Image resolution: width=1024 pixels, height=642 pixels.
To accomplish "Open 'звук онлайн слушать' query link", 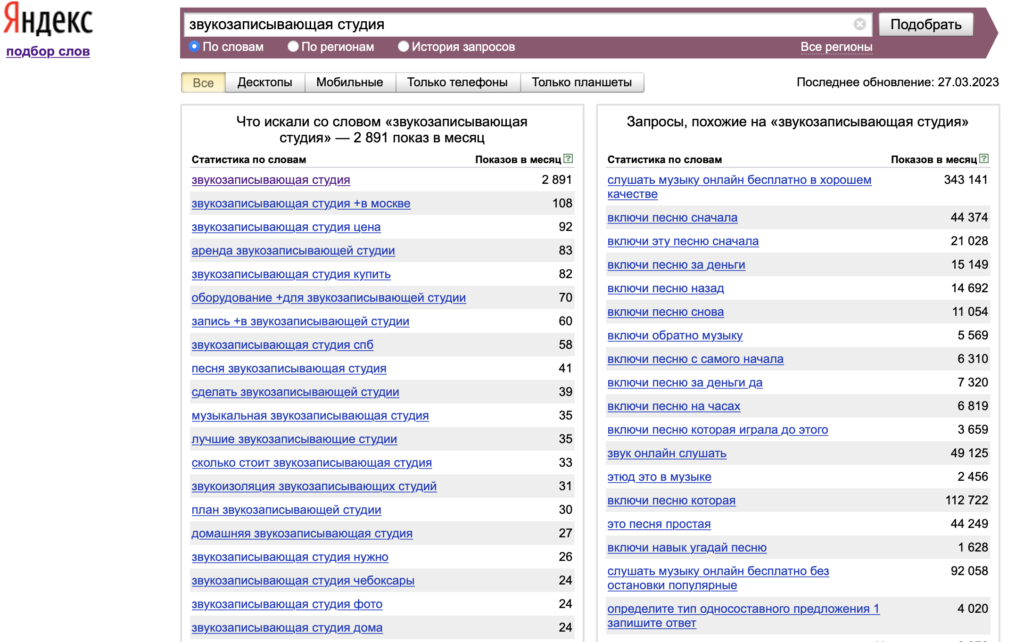I will 667,453.
